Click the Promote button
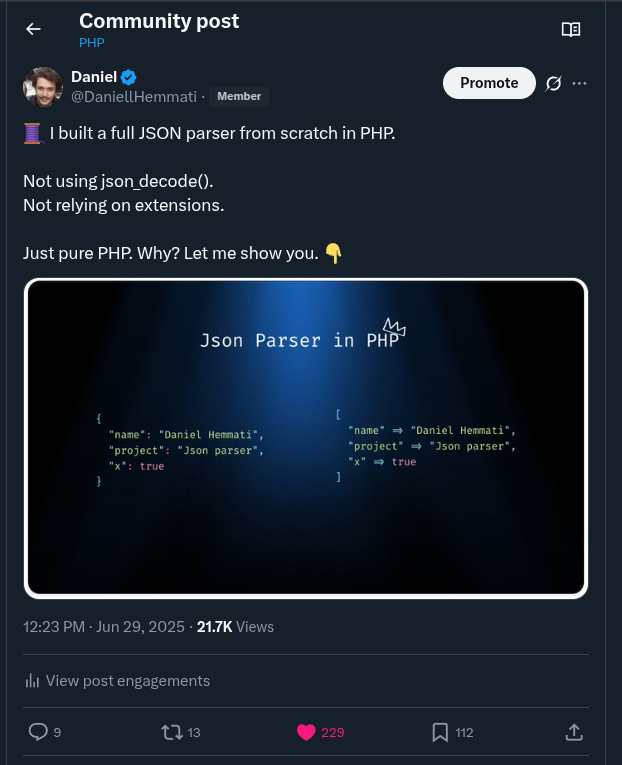The image size is (622, 765). 489,83
